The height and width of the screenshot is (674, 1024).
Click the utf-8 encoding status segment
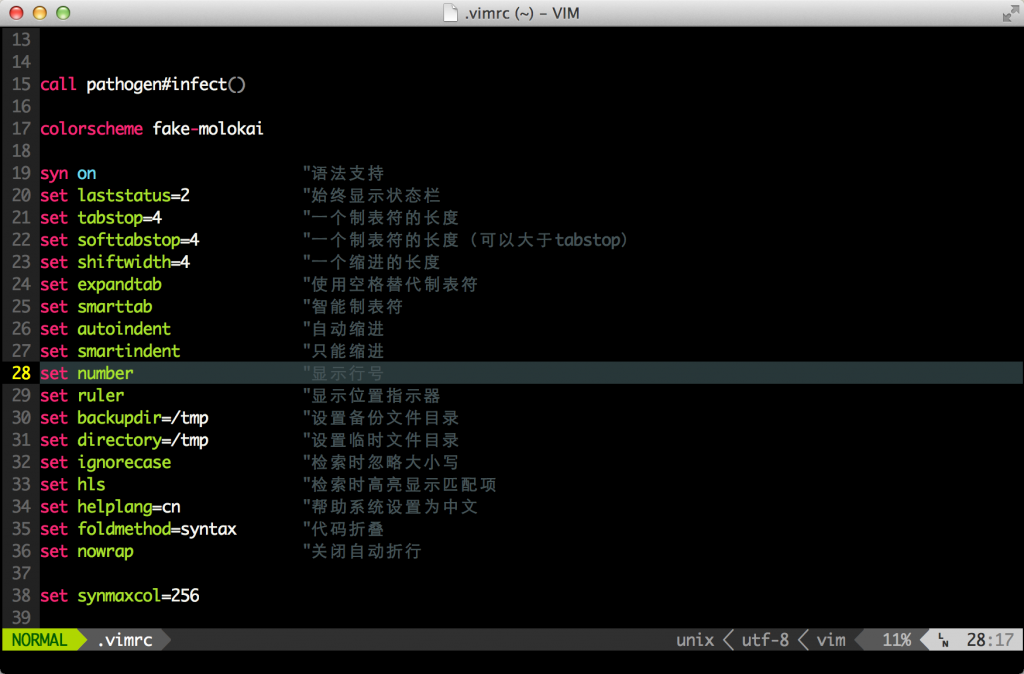[x=765, y=640]
